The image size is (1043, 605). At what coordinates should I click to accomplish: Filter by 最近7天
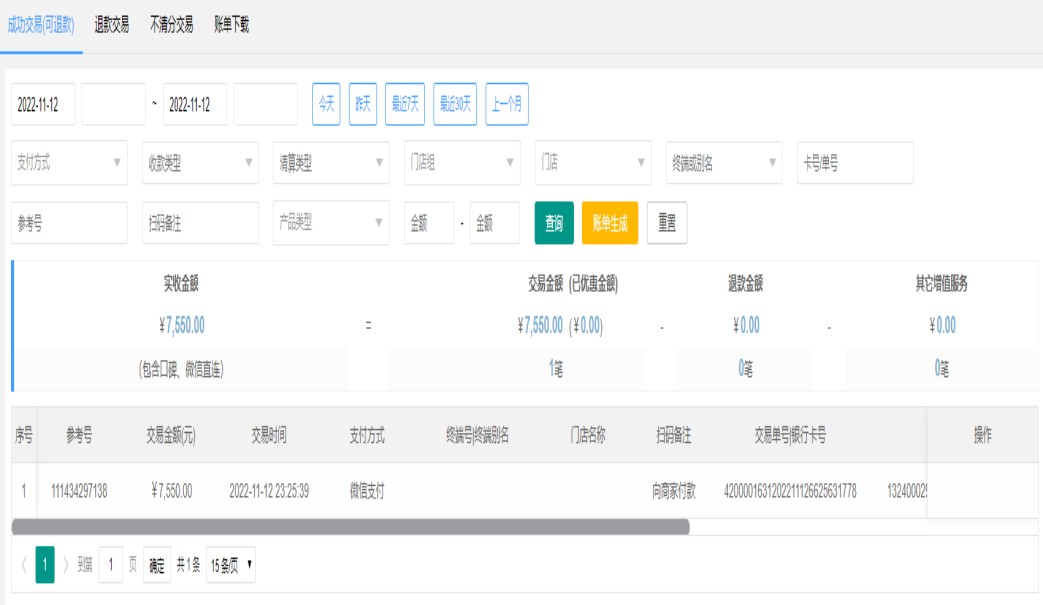pyautogui.click(x=404, y=104)
